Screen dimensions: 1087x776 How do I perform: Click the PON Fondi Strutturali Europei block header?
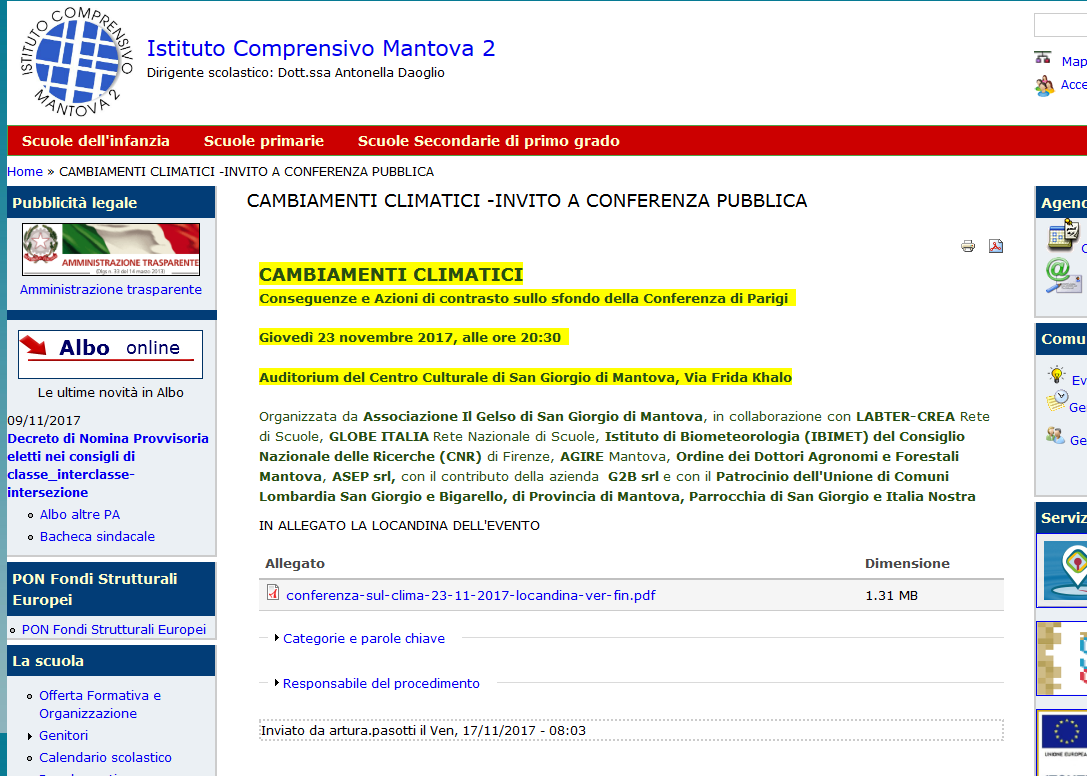[111, 589]
